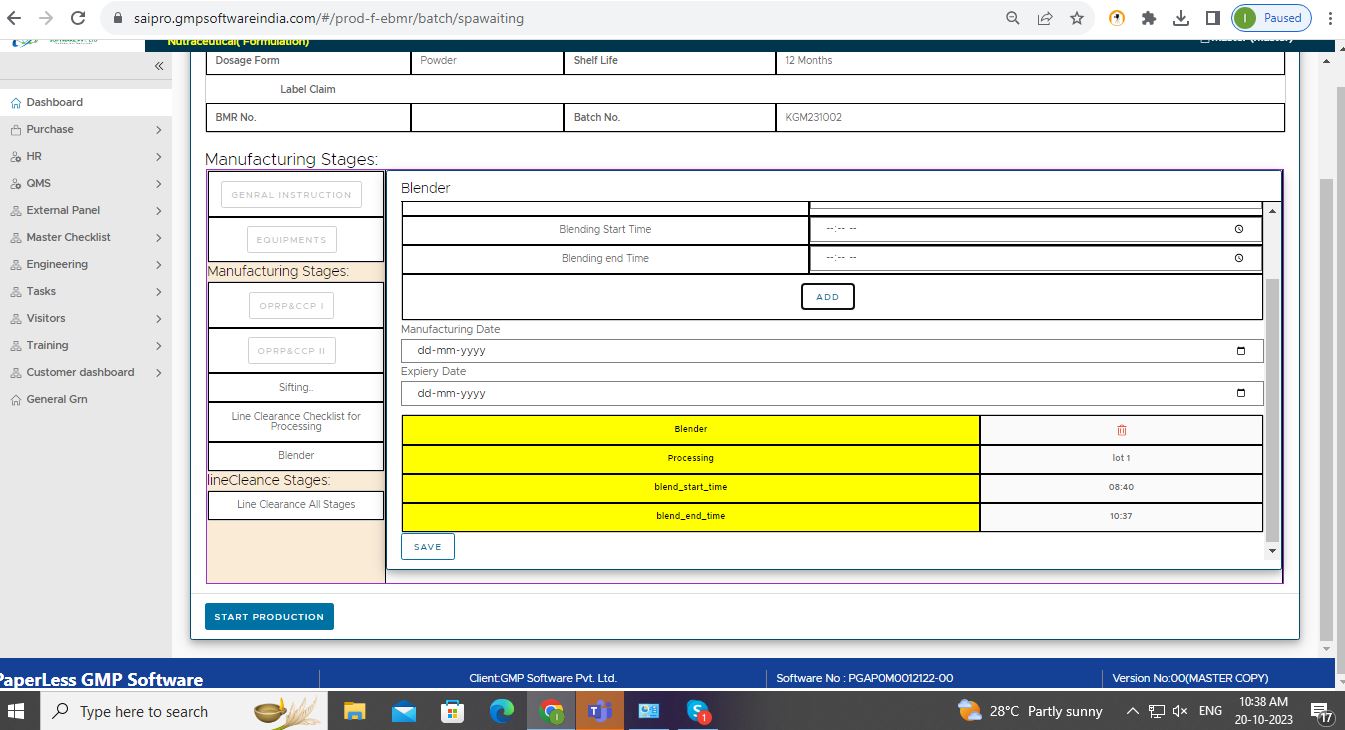
Task: Select Line Clearance All Stages
Action: [x=296, y=504]
